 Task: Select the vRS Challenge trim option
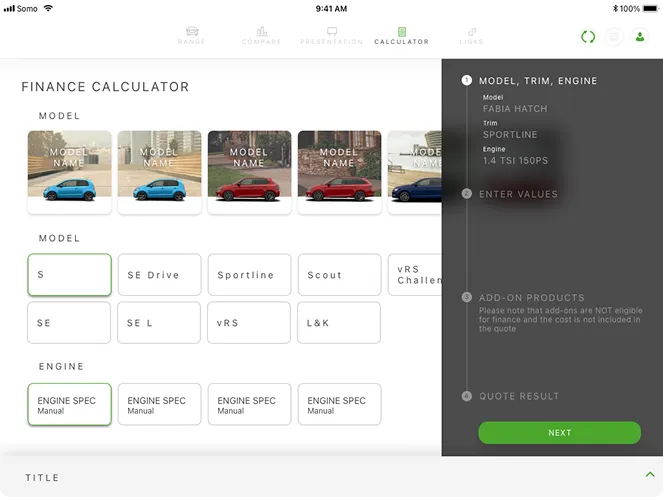(x=415, y=275)
